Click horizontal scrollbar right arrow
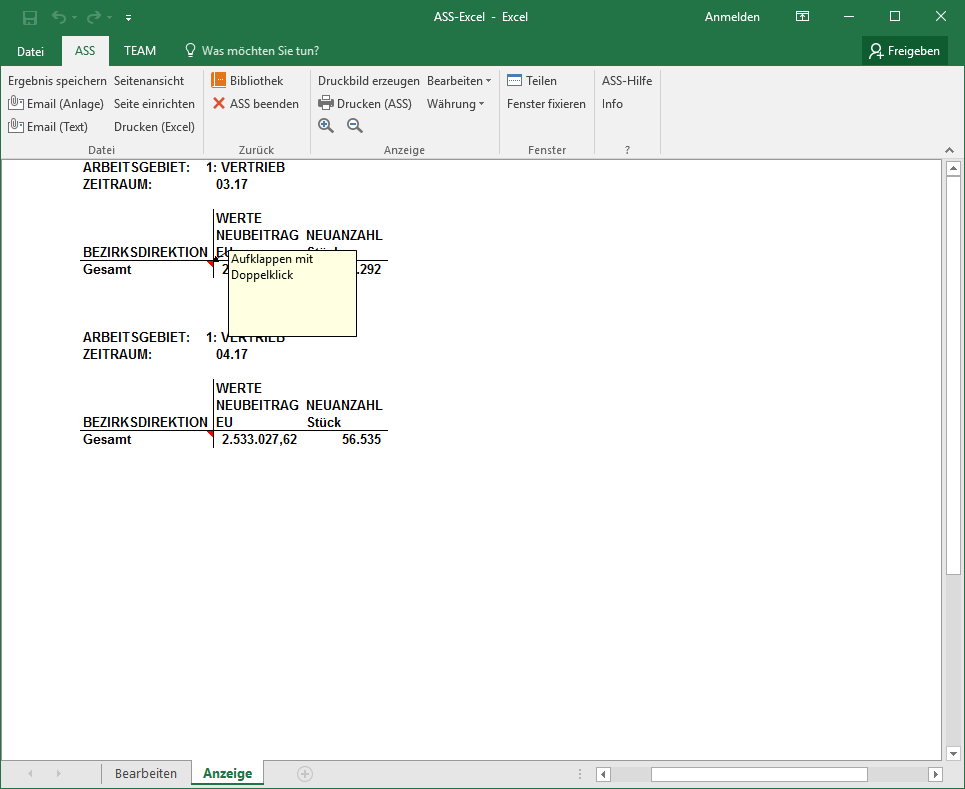Screen dimensions: 965x789 click(935, 774)
